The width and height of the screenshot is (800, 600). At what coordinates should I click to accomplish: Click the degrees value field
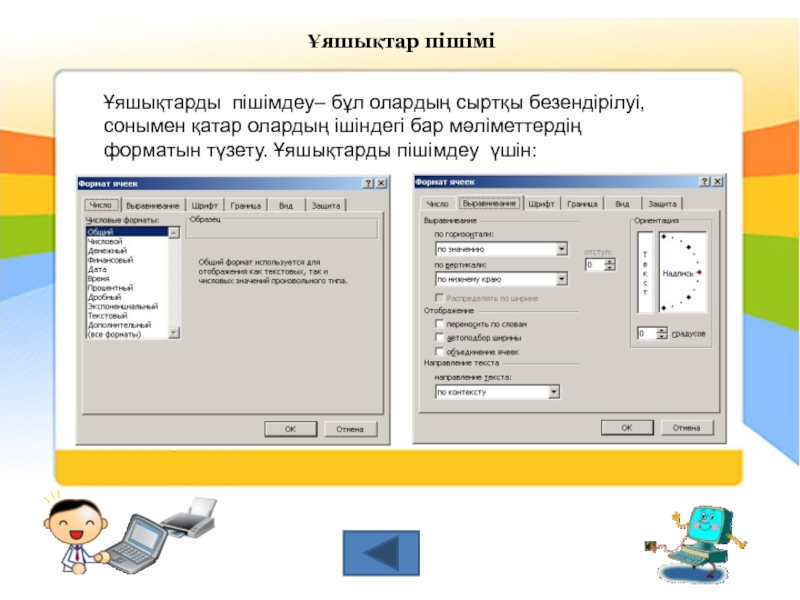[646, 334]
